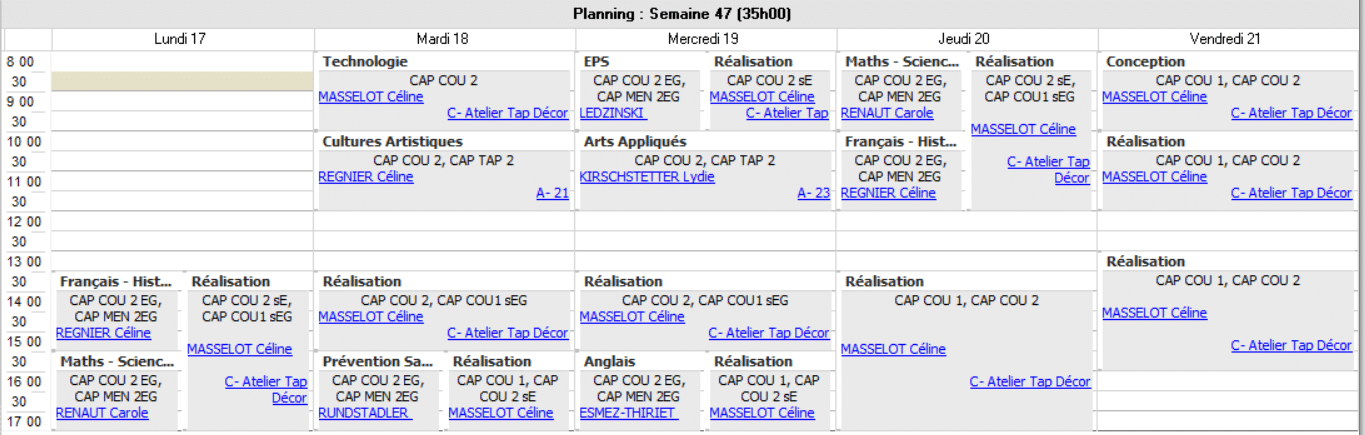Click RENAUT Carole link in Thursday Maths block

coord(887,113)
